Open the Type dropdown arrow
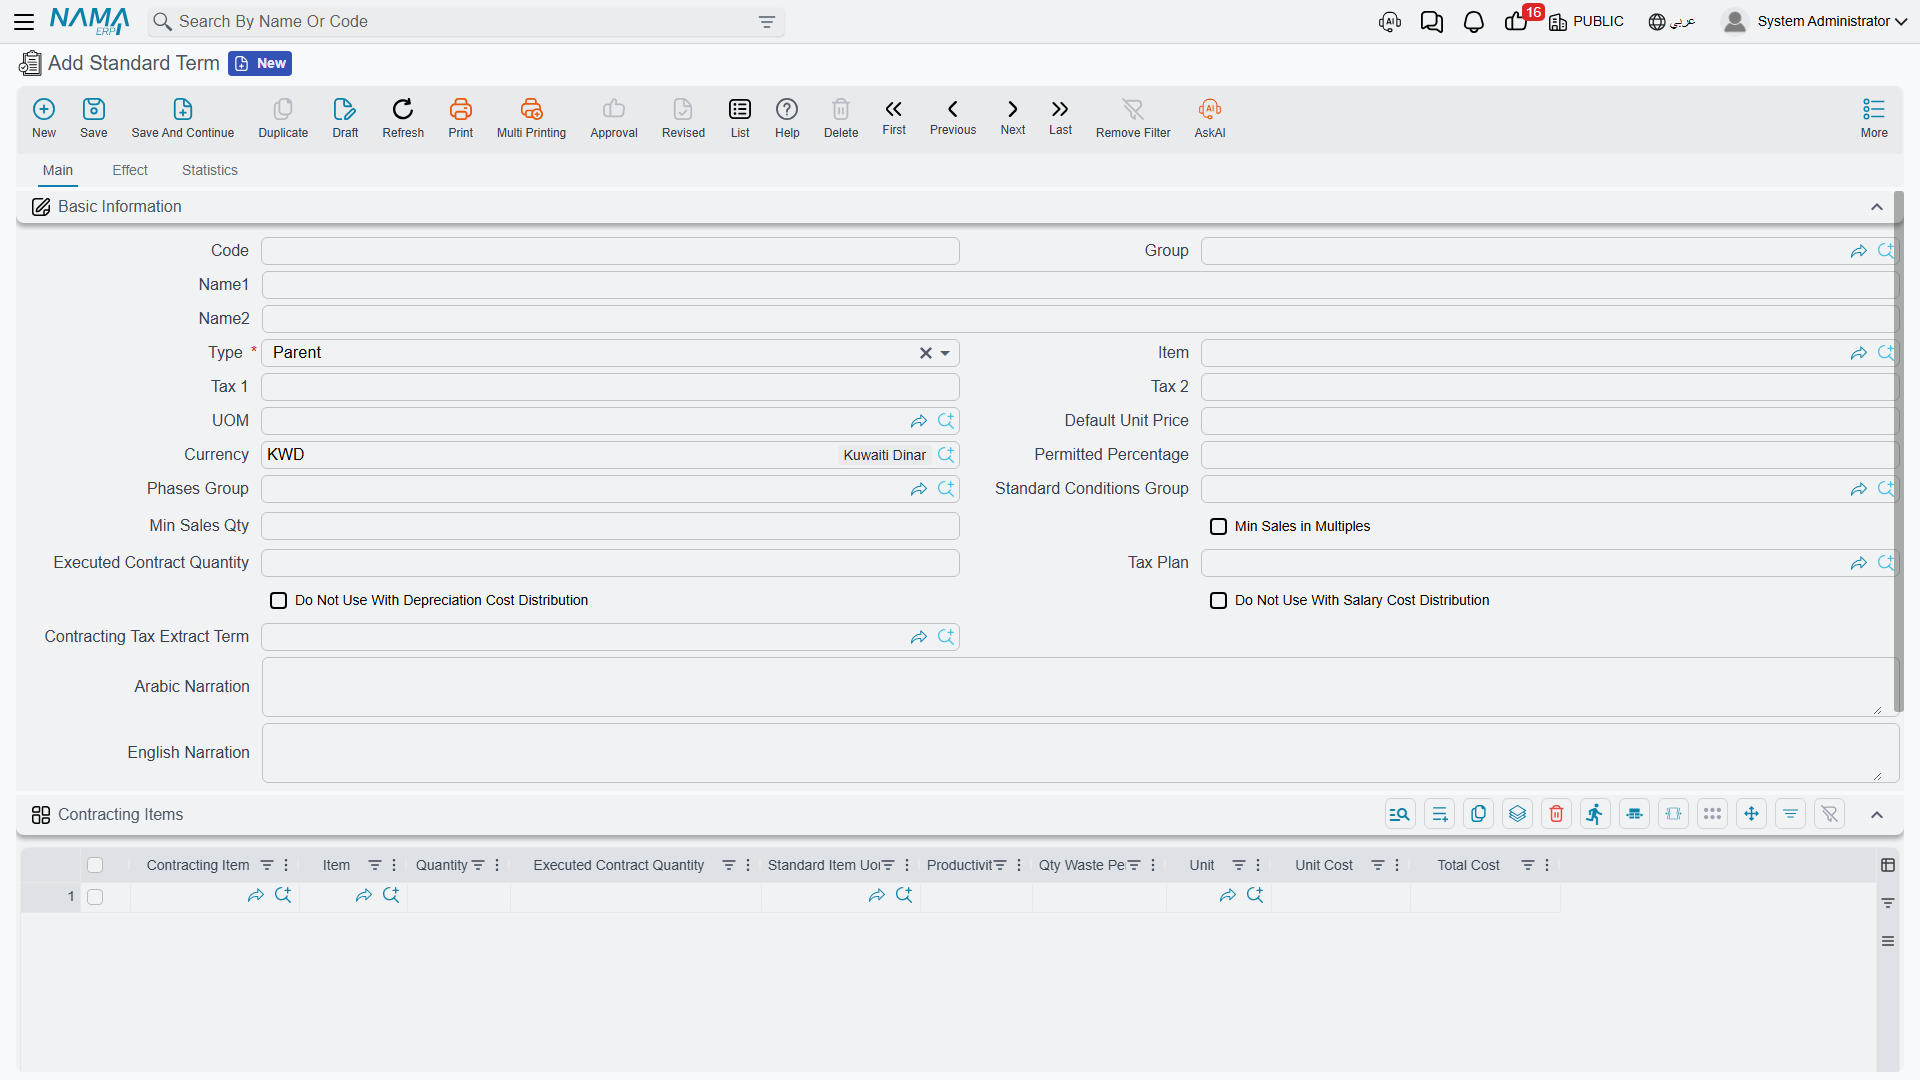Viewport: 1920px width, 1080px height. tap(945, 353)
